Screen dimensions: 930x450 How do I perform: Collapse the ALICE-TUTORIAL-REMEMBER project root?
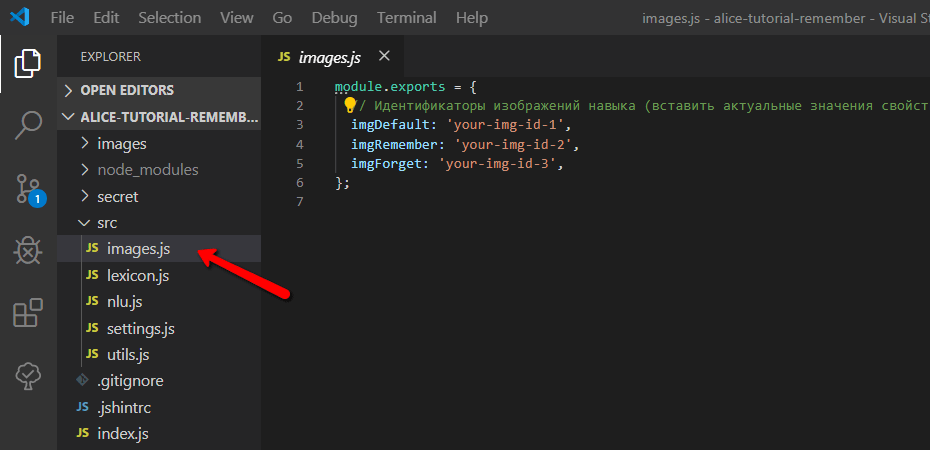click(x=160, y=117)
